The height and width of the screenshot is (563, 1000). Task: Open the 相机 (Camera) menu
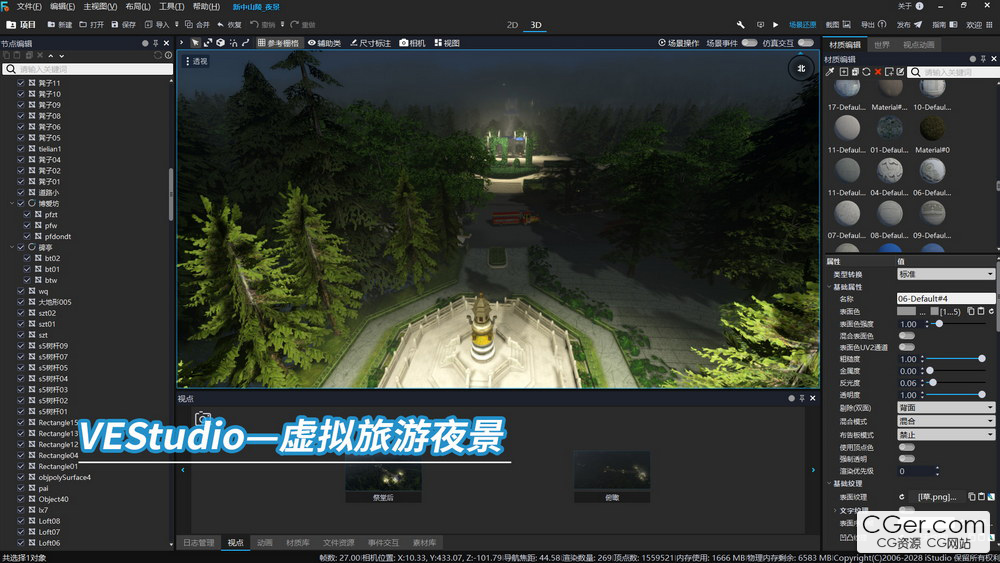412,43
